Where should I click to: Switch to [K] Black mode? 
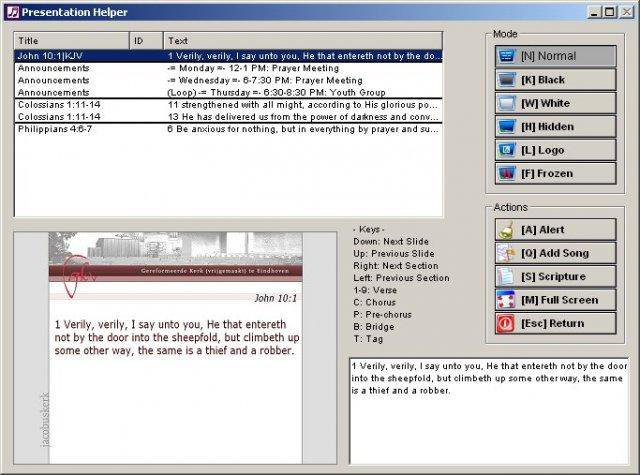click(x=556, y=80)
